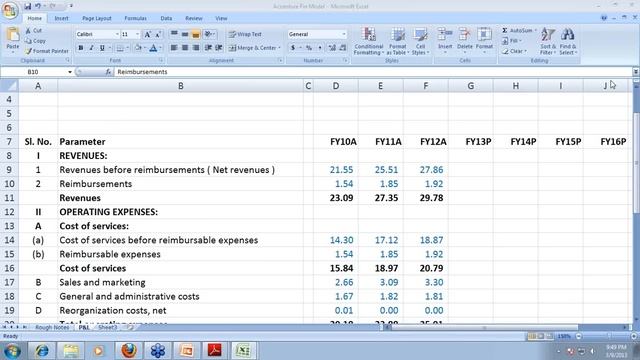The width and height of the screenshot is (640, 360).
Task: Open Sort & Filter
Action: 548,41
